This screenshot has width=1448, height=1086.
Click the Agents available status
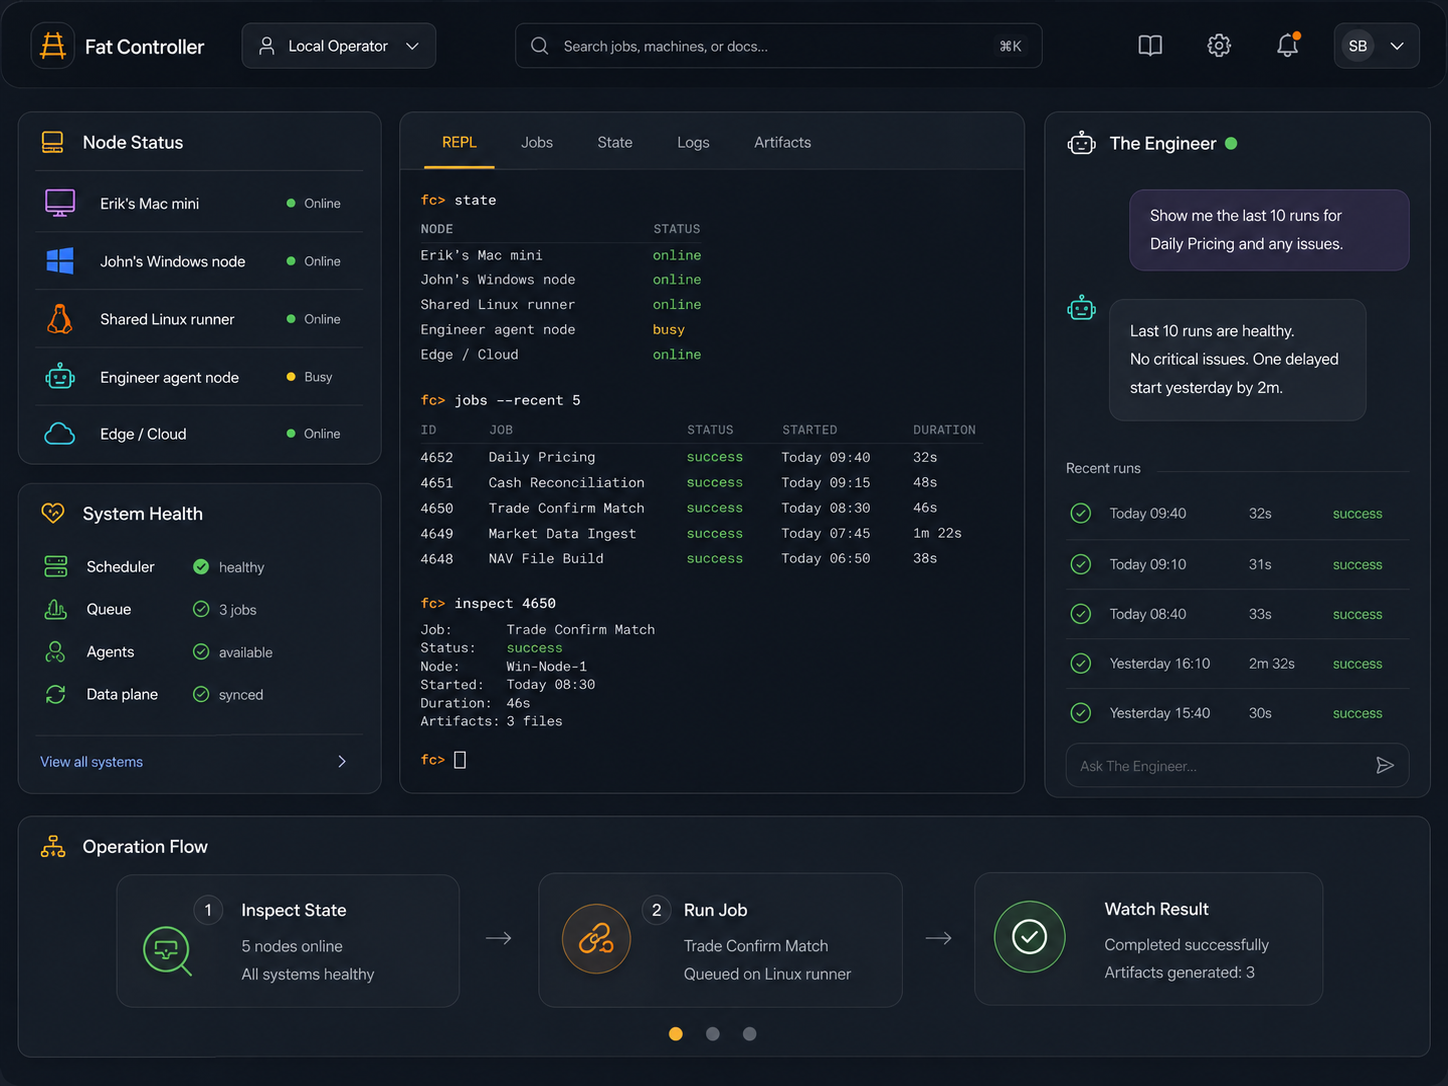coord(233,652)
